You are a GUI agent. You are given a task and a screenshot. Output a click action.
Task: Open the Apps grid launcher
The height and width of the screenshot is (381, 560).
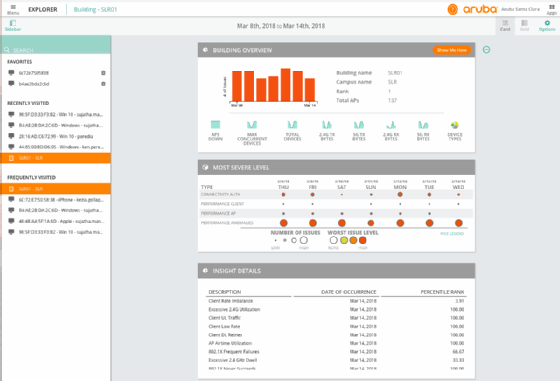coord(551,9)
